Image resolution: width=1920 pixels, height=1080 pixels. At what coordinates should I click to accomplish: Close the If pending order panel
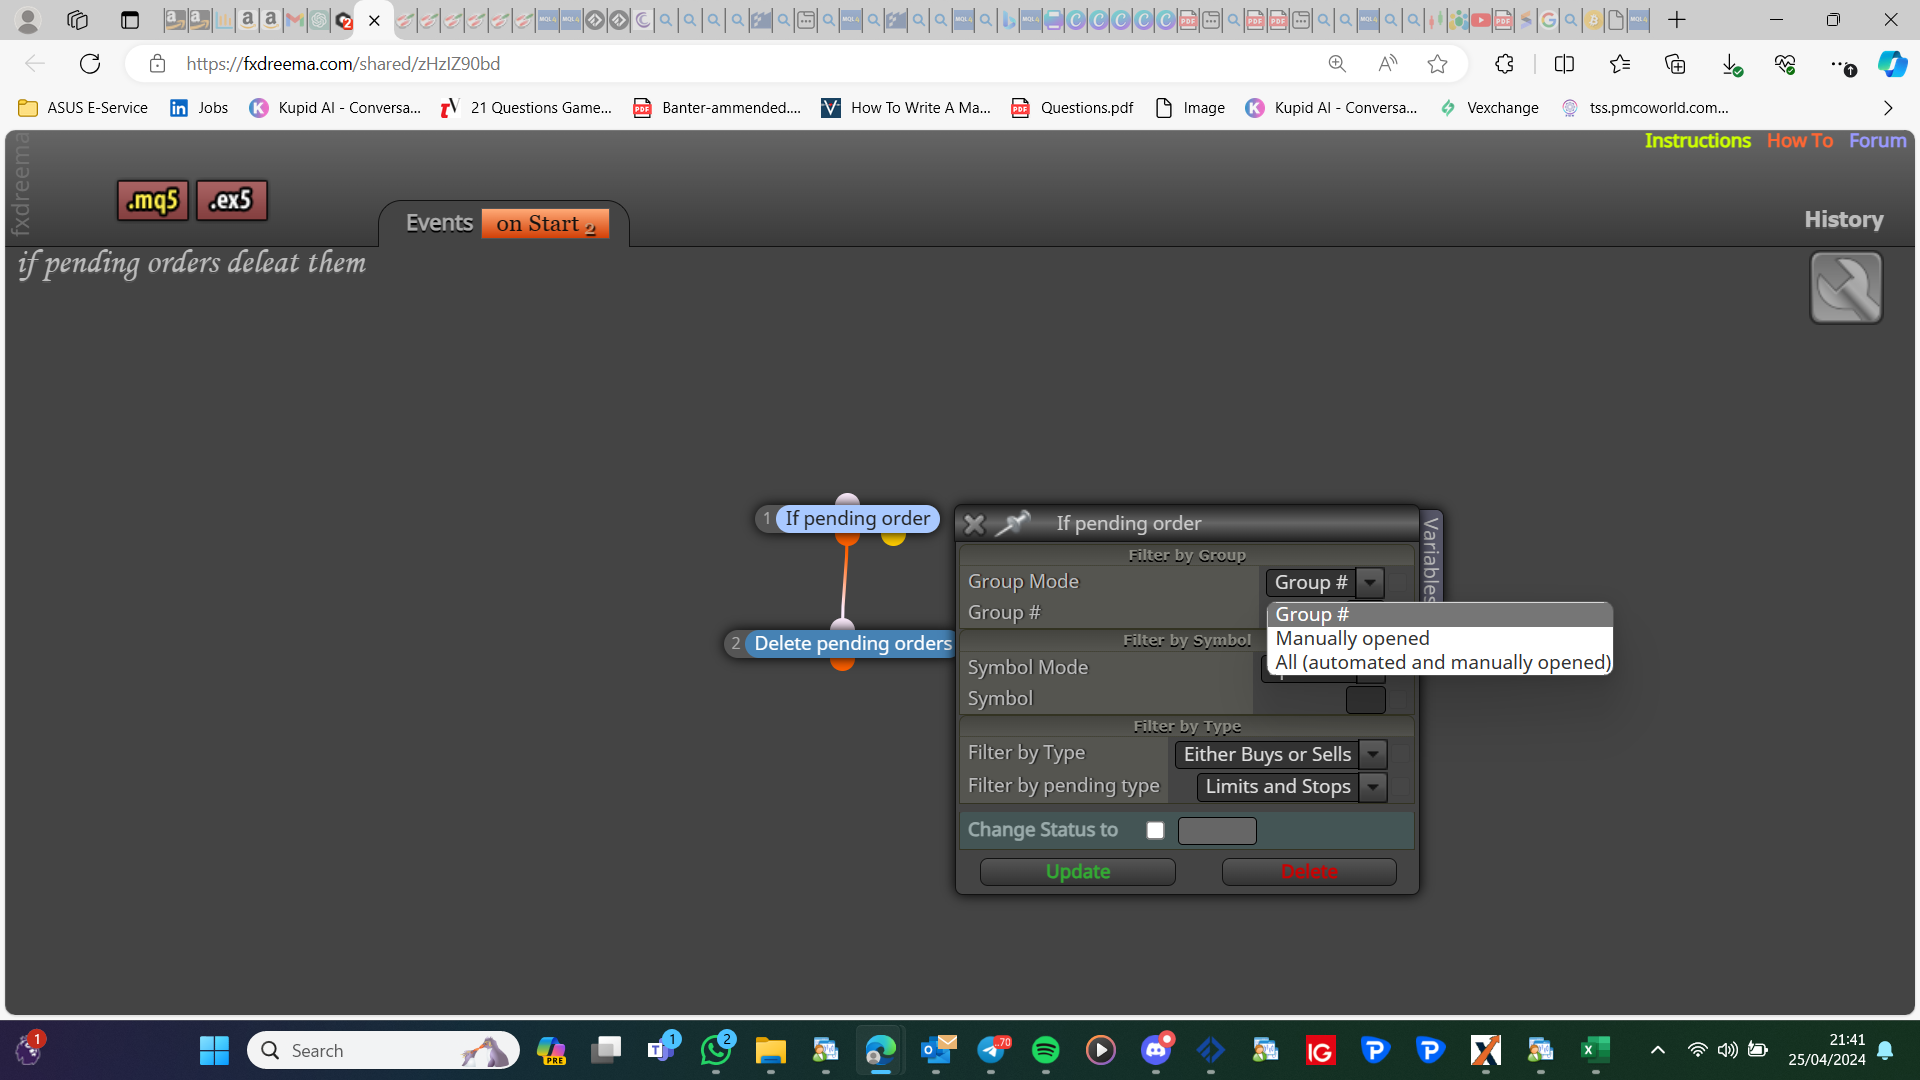pyautogui.click(x=974, y=523)
